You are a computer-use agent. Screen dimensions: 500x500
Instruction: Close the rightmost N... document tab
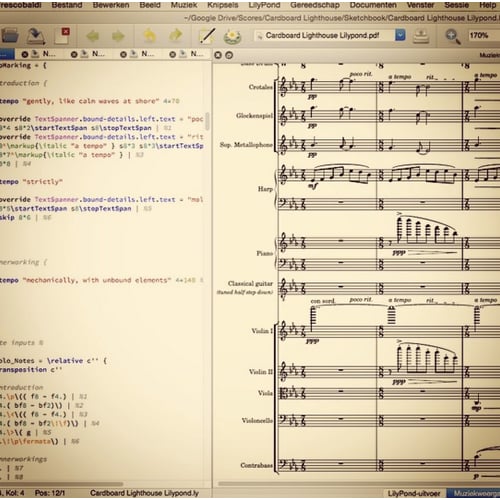(x=172, y=54)
